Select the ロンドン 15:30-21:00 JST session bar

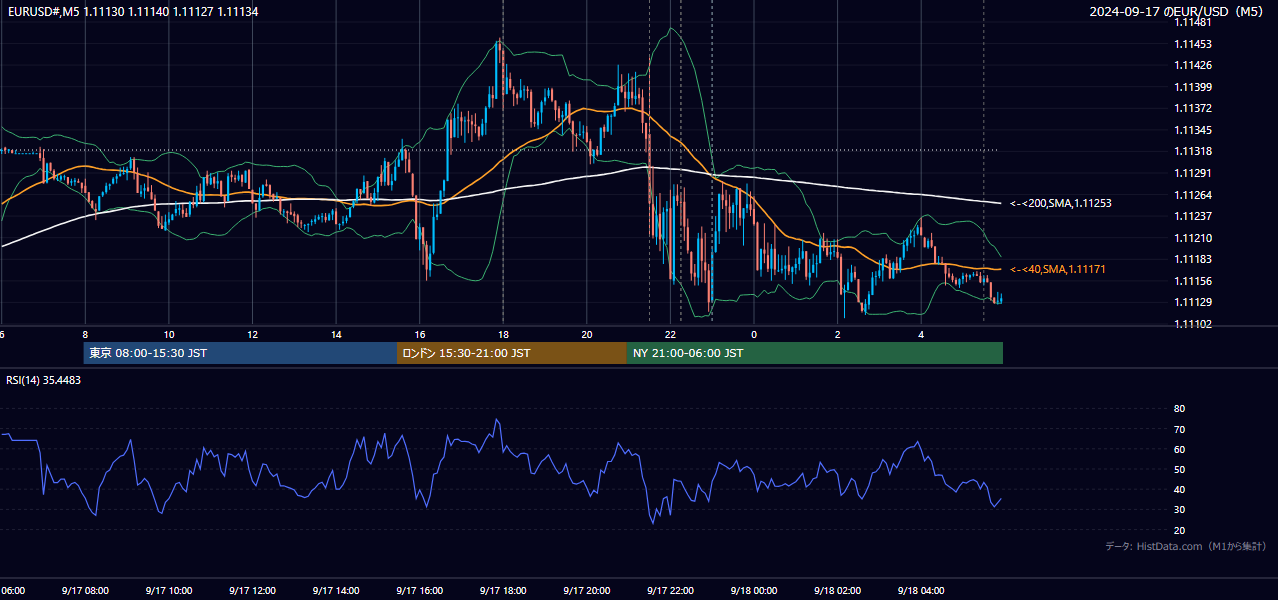pos(512,353)
